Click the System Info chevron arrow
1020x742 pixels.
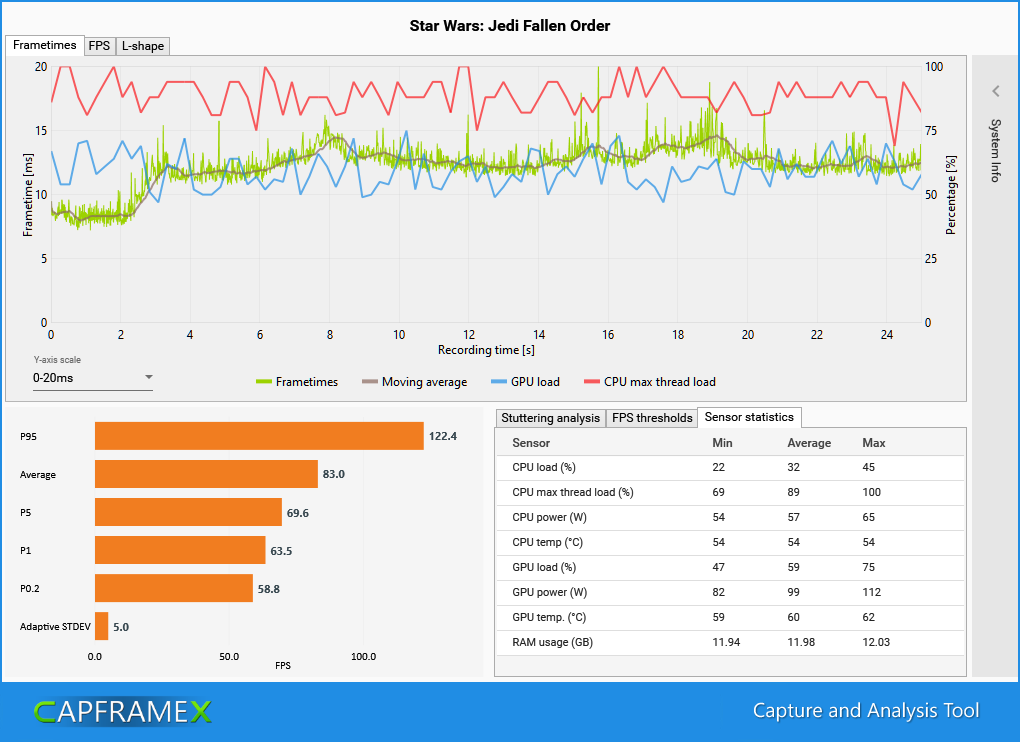click(x=995, y=90)
